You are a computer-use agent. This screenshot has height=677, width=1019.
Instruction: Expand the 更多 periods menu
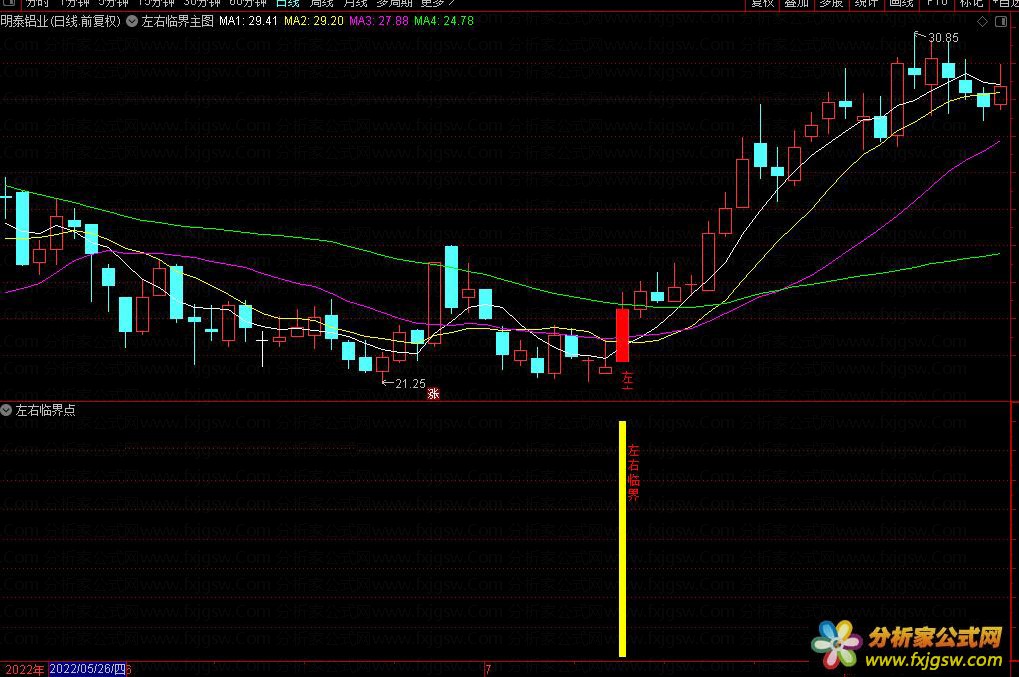(x=437, y=3)
